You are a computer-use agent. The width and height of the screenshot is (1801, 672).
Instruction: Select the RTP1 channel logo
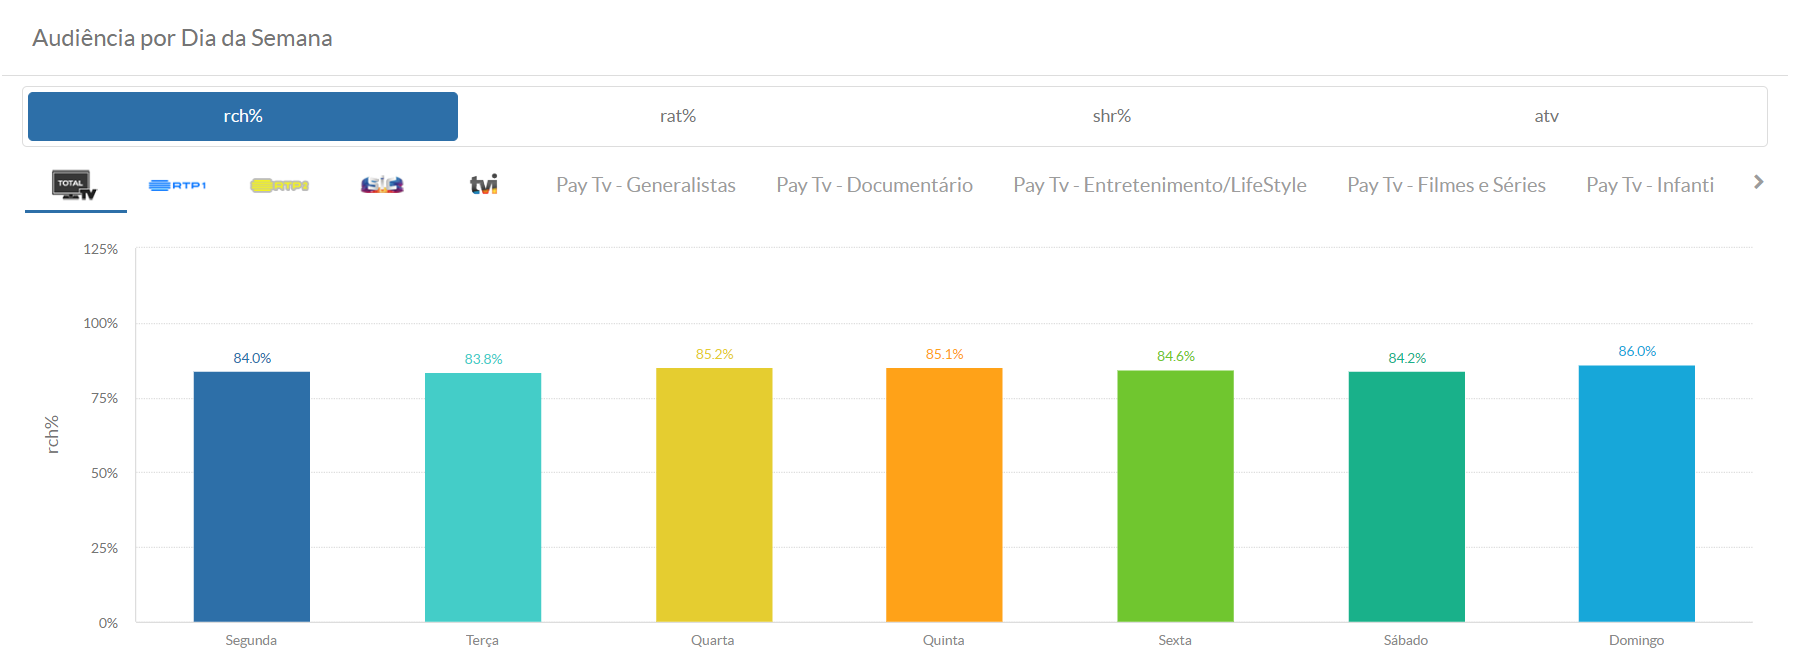point(178,185)
